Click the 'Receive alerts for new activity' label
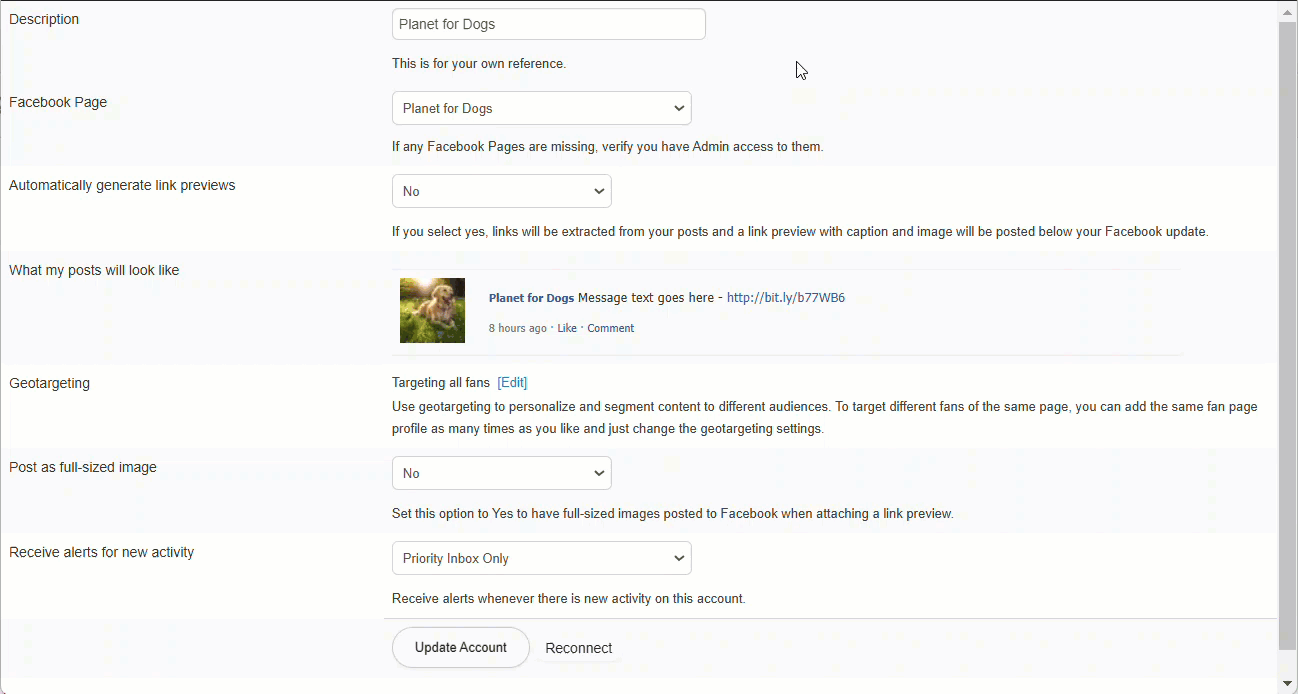This screenshot has width=1298, height=694. [x=101, y=552]
